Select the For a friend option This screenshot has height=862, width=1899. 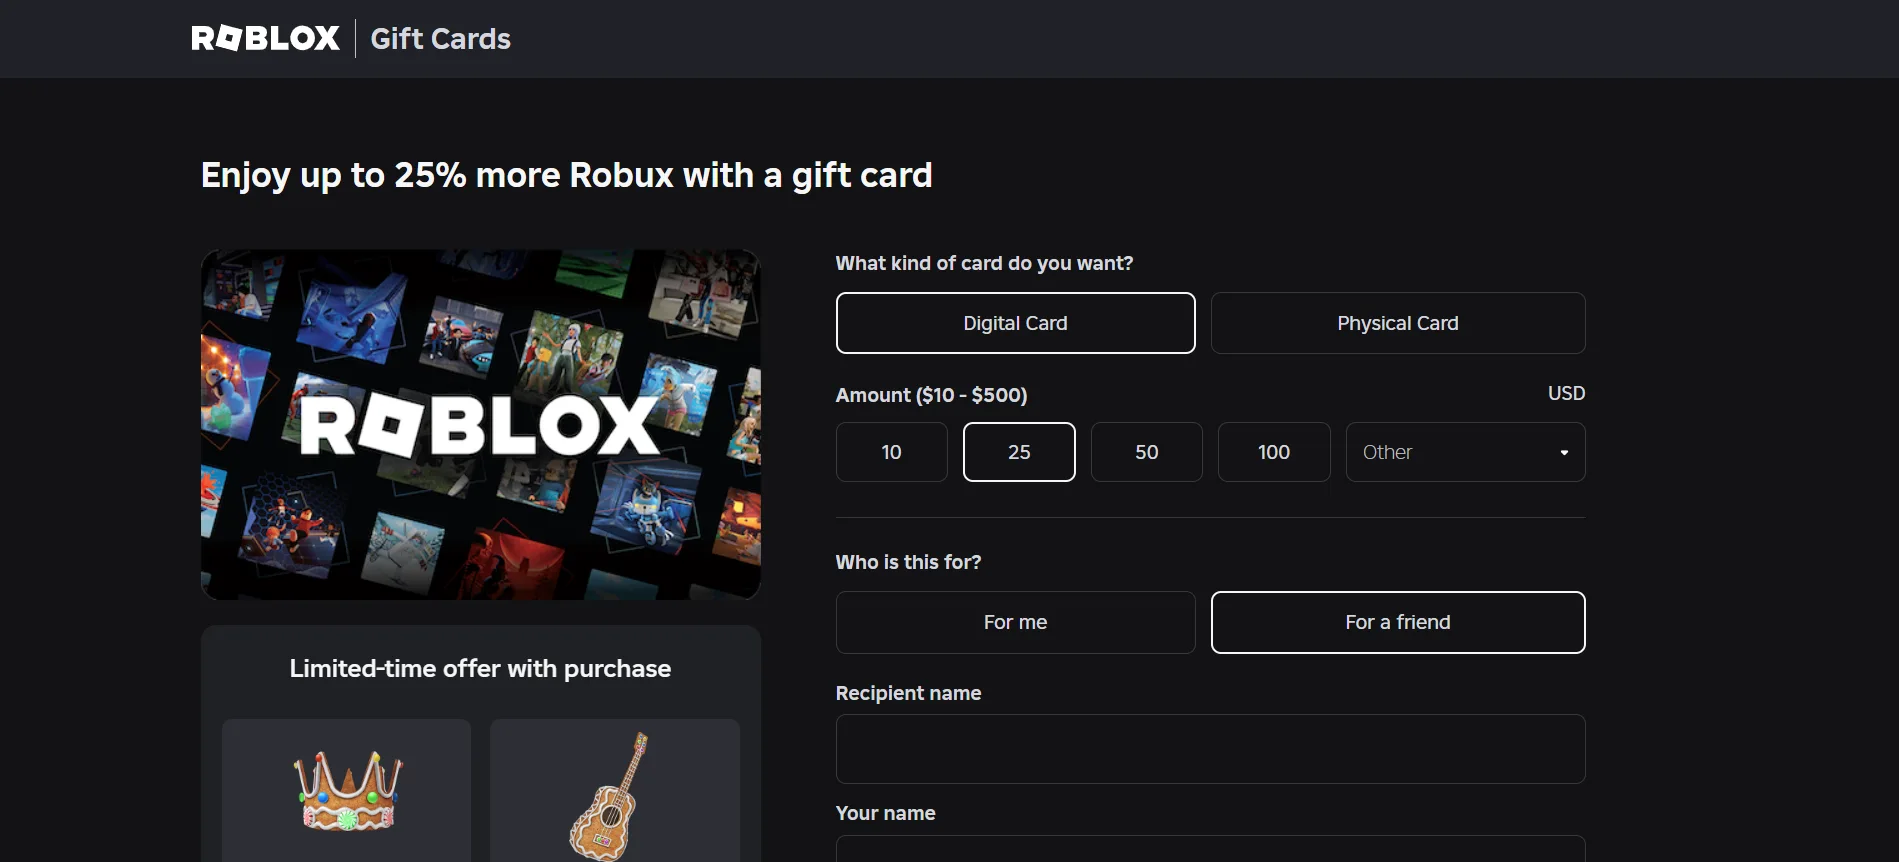1397,622
